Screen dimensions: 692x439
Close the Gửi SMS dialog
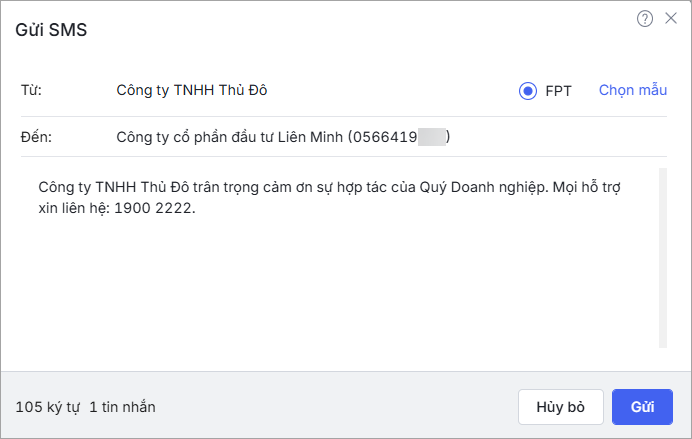[x=671, y=18]
